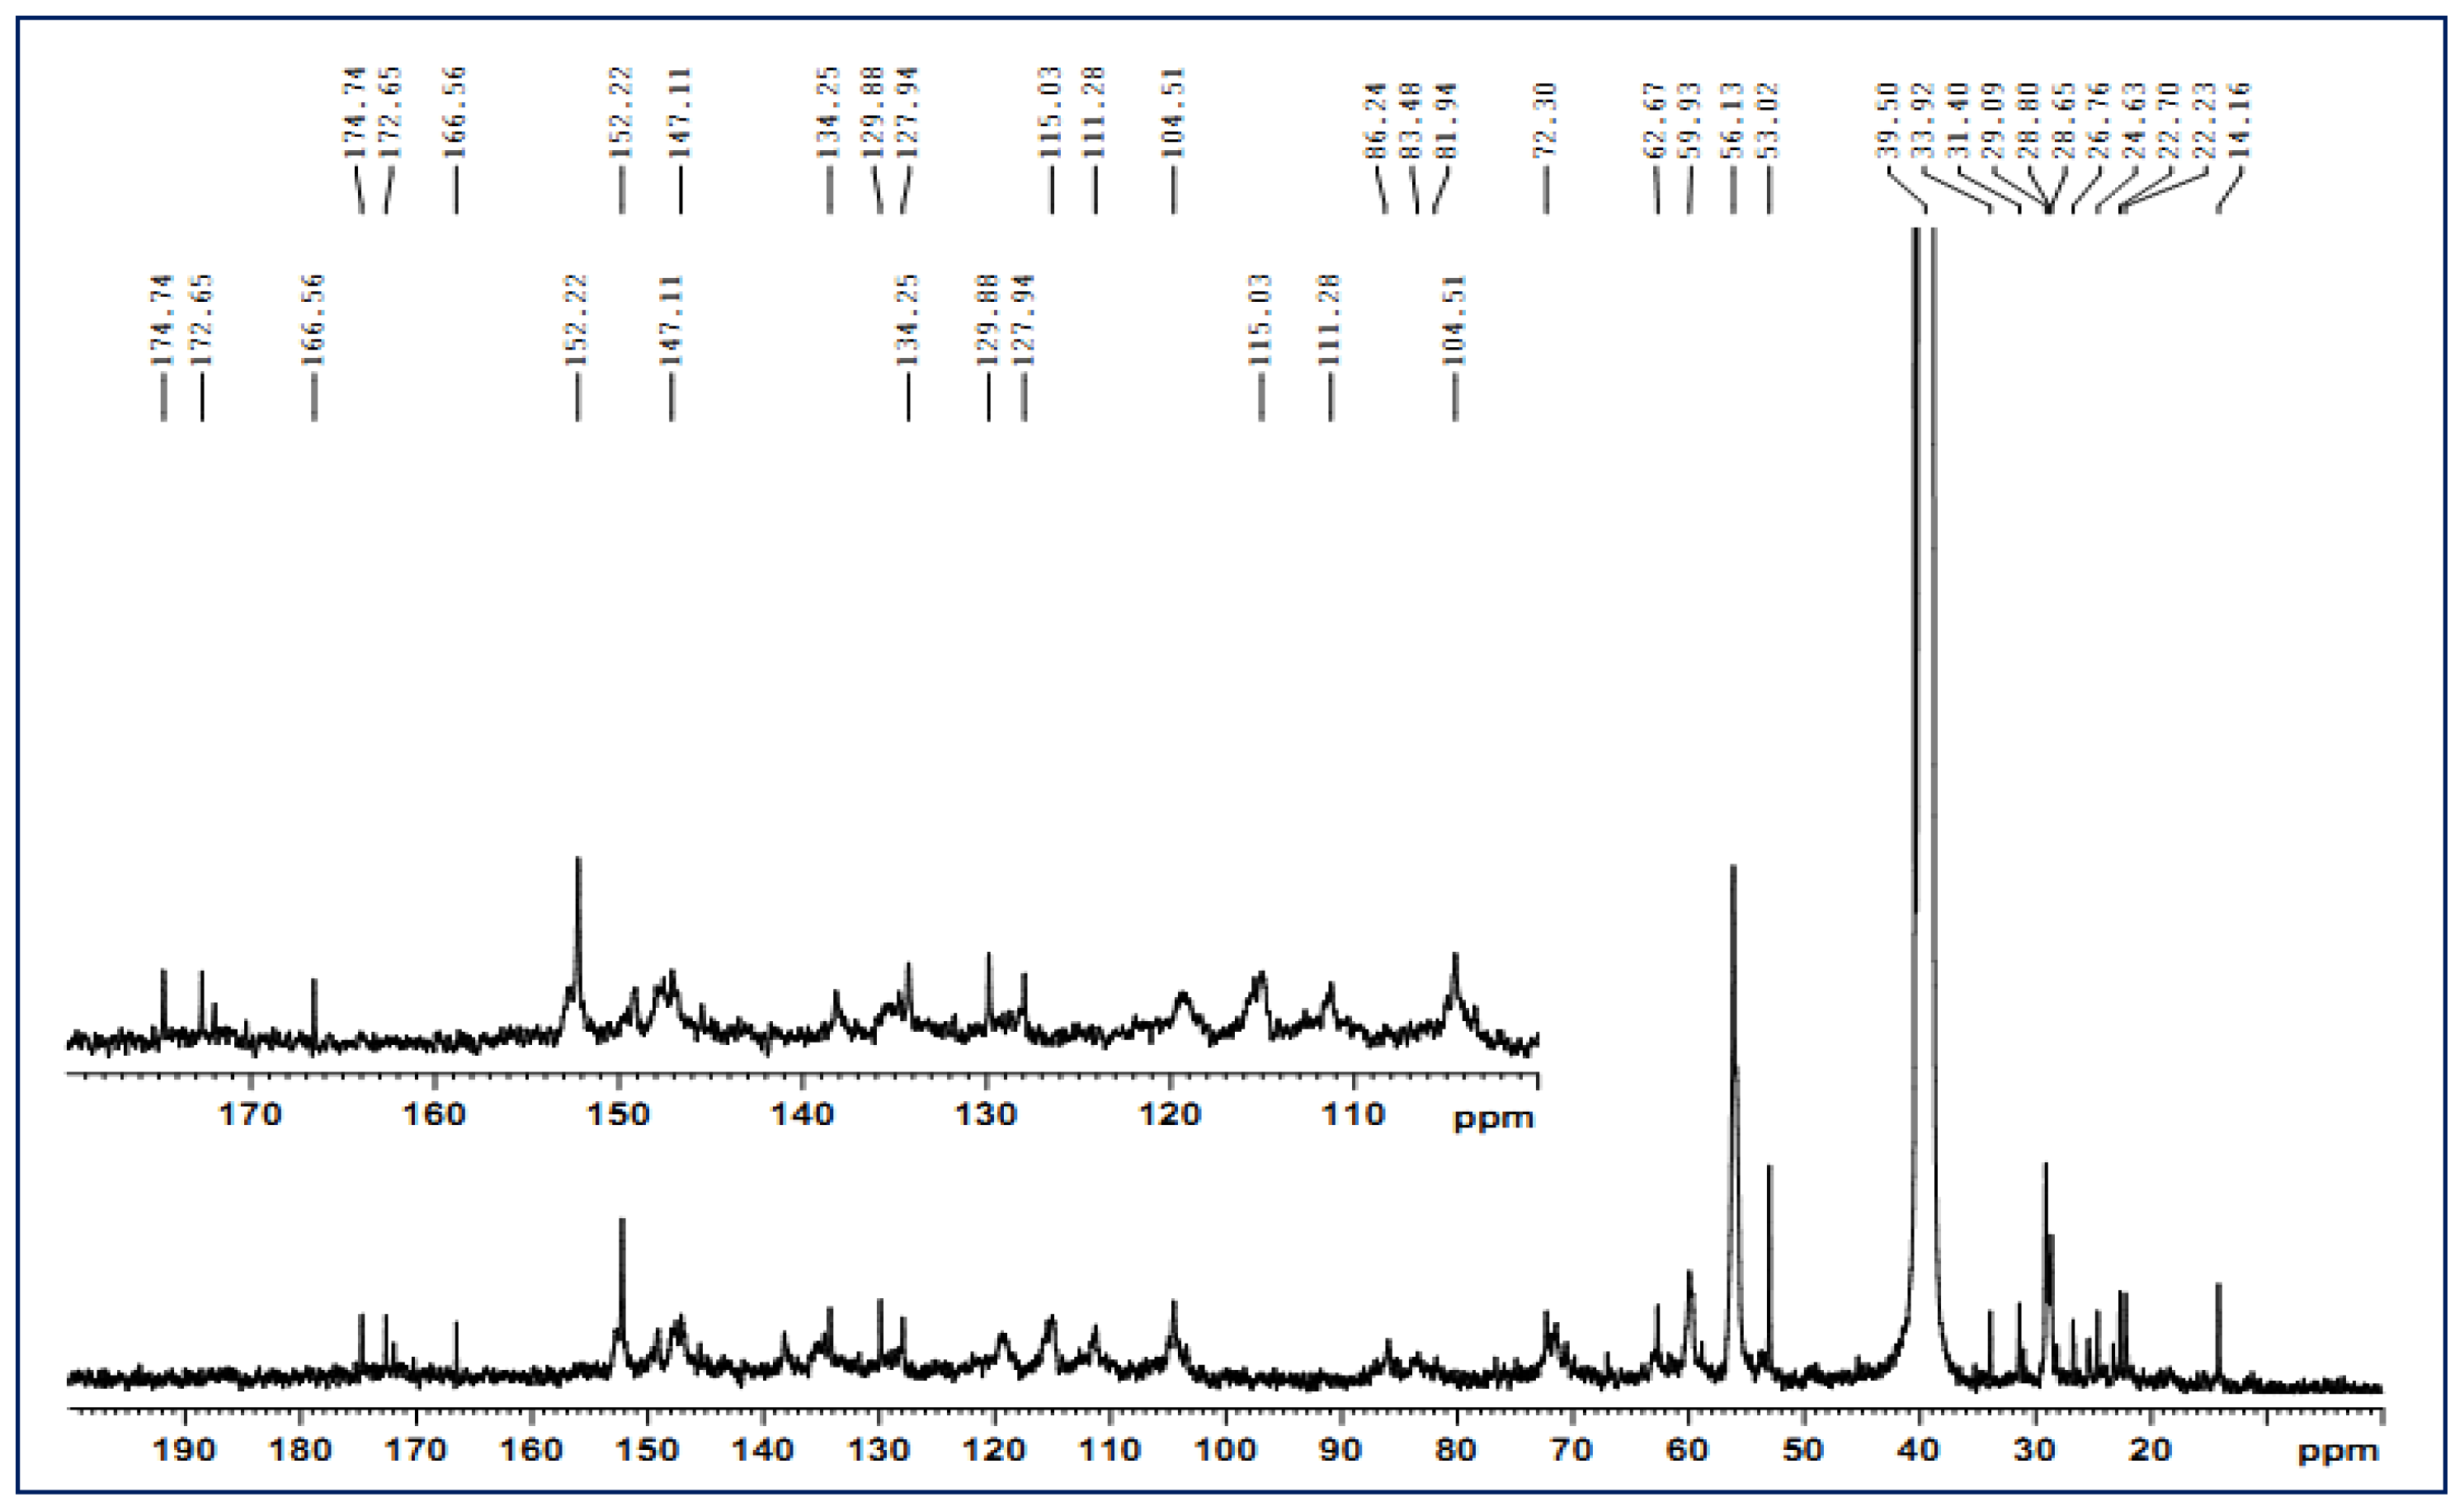Screen dimensions: 2464x1511
Task: Click the 174.74 label in the top full-spectrum row
Action: tap(356, 113)
